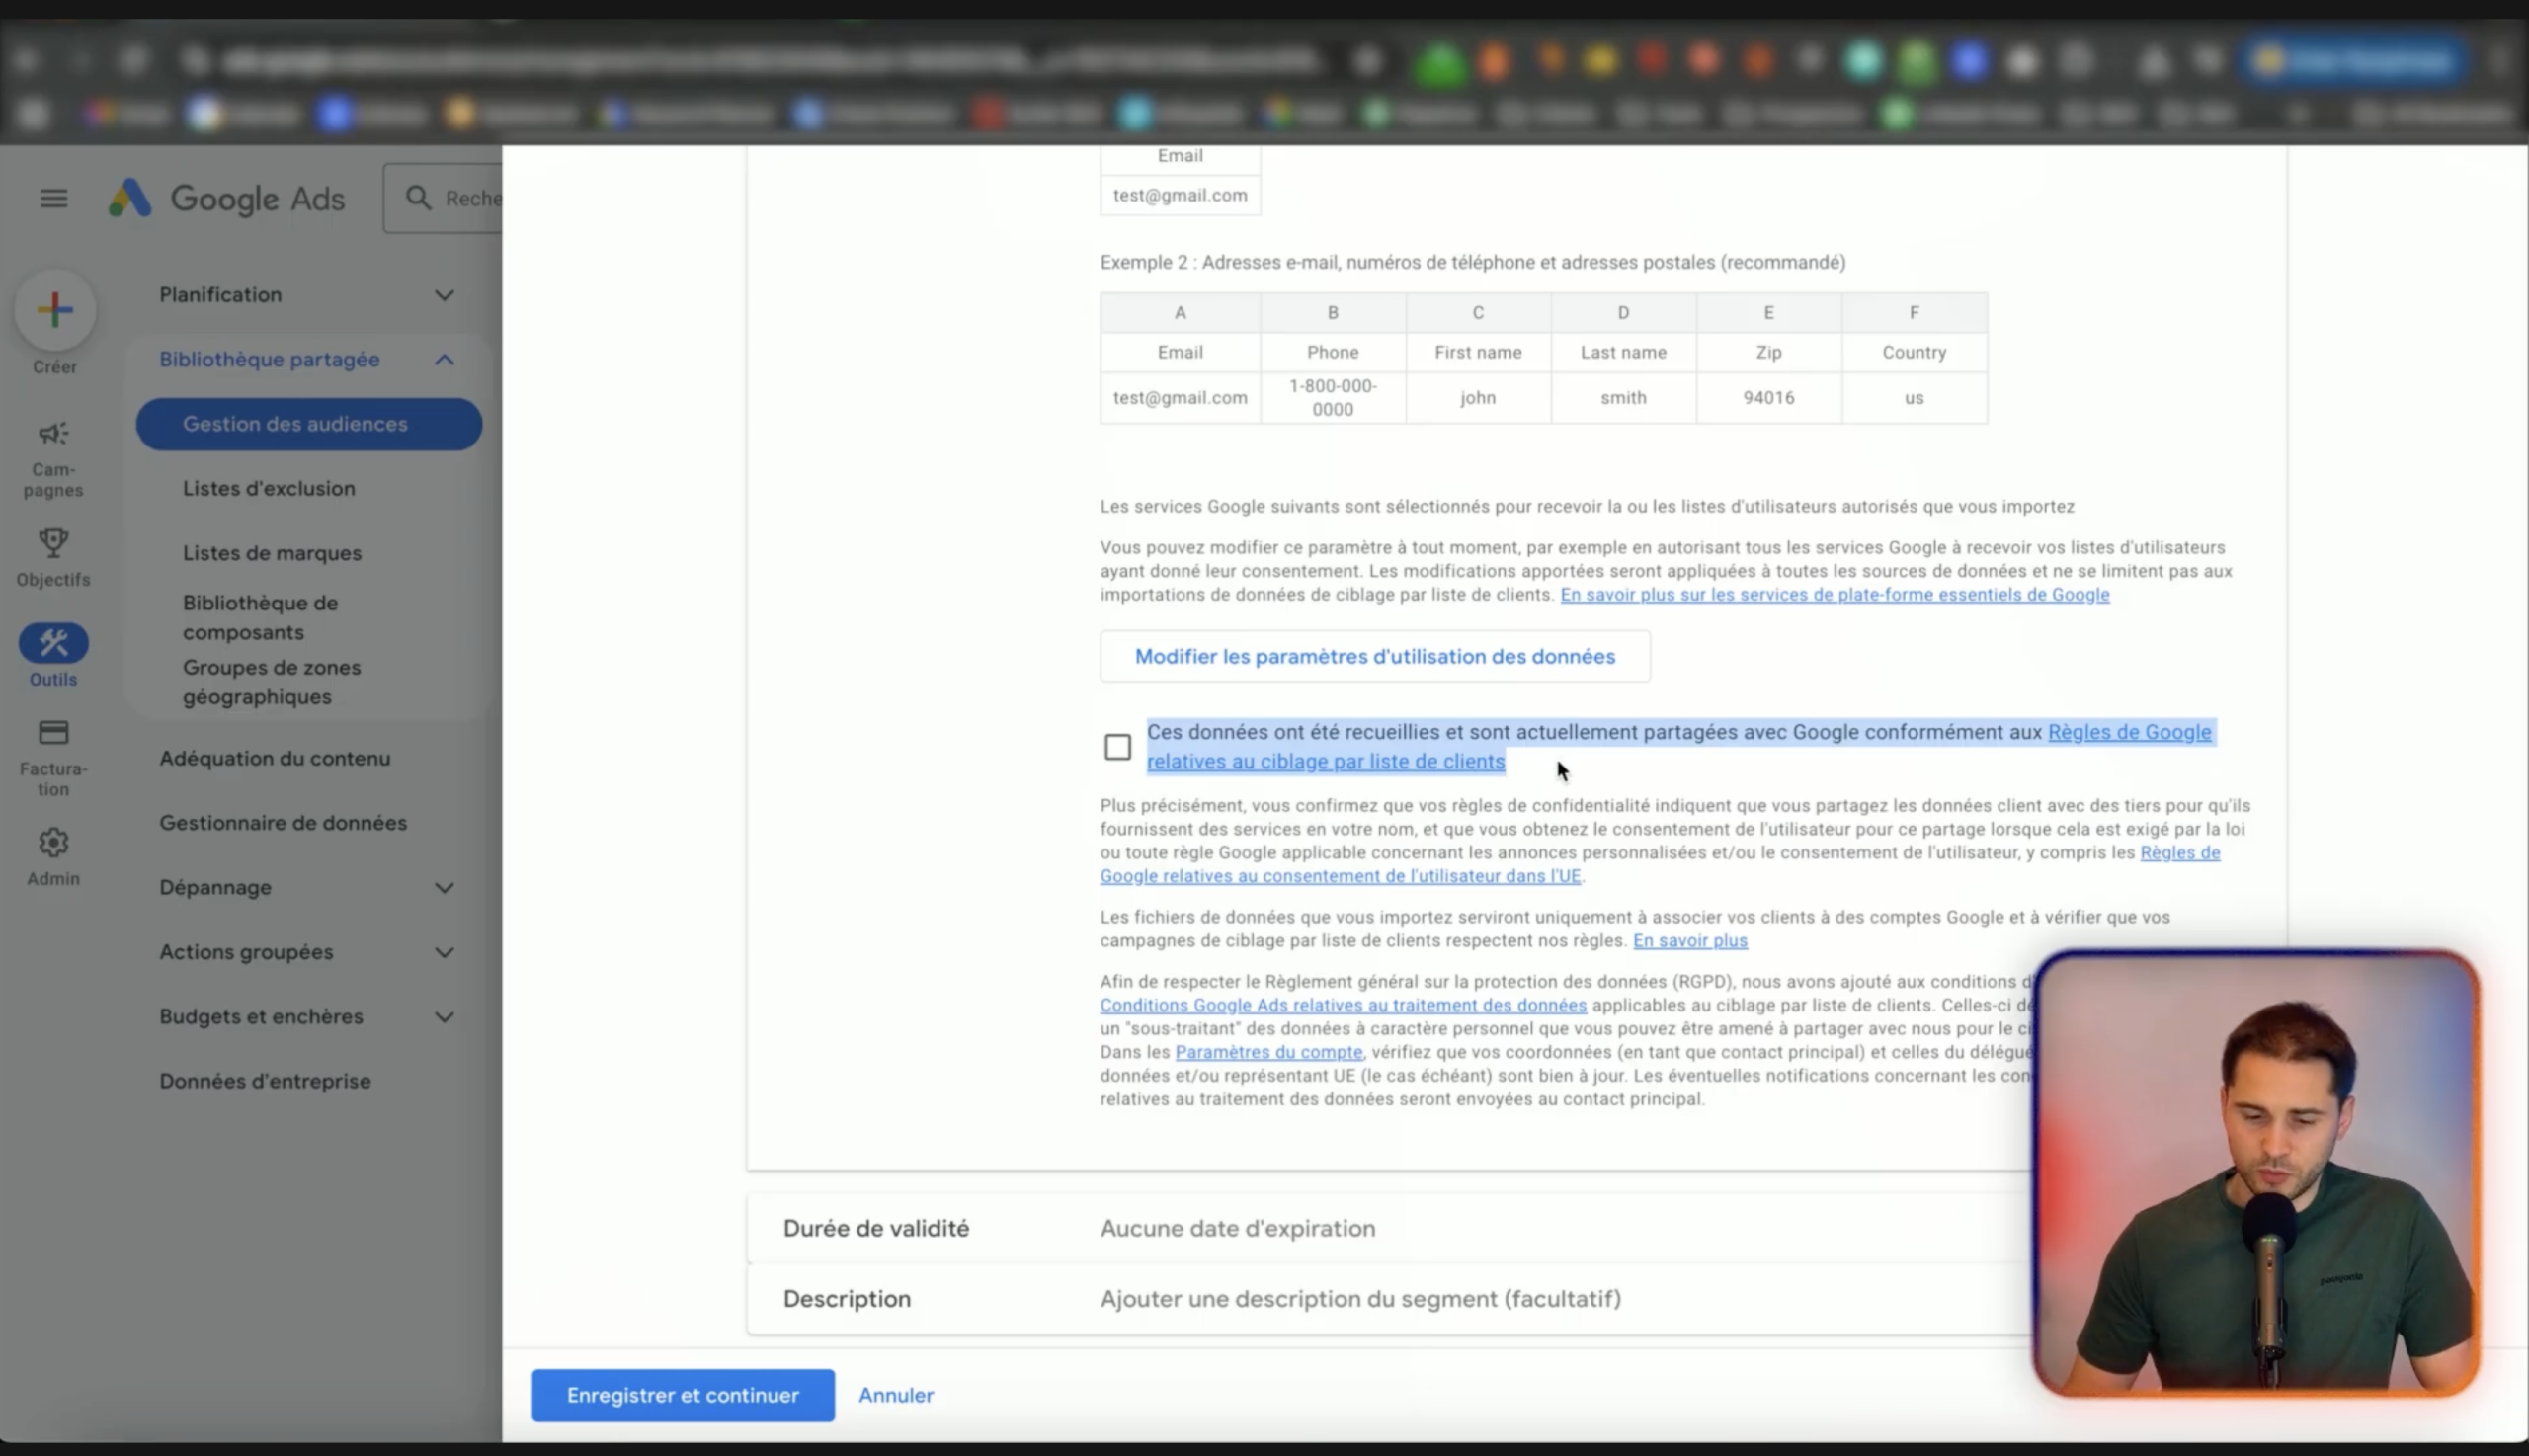
Task: Open Paramètres du compte link
Action: coord(1268,1052)
